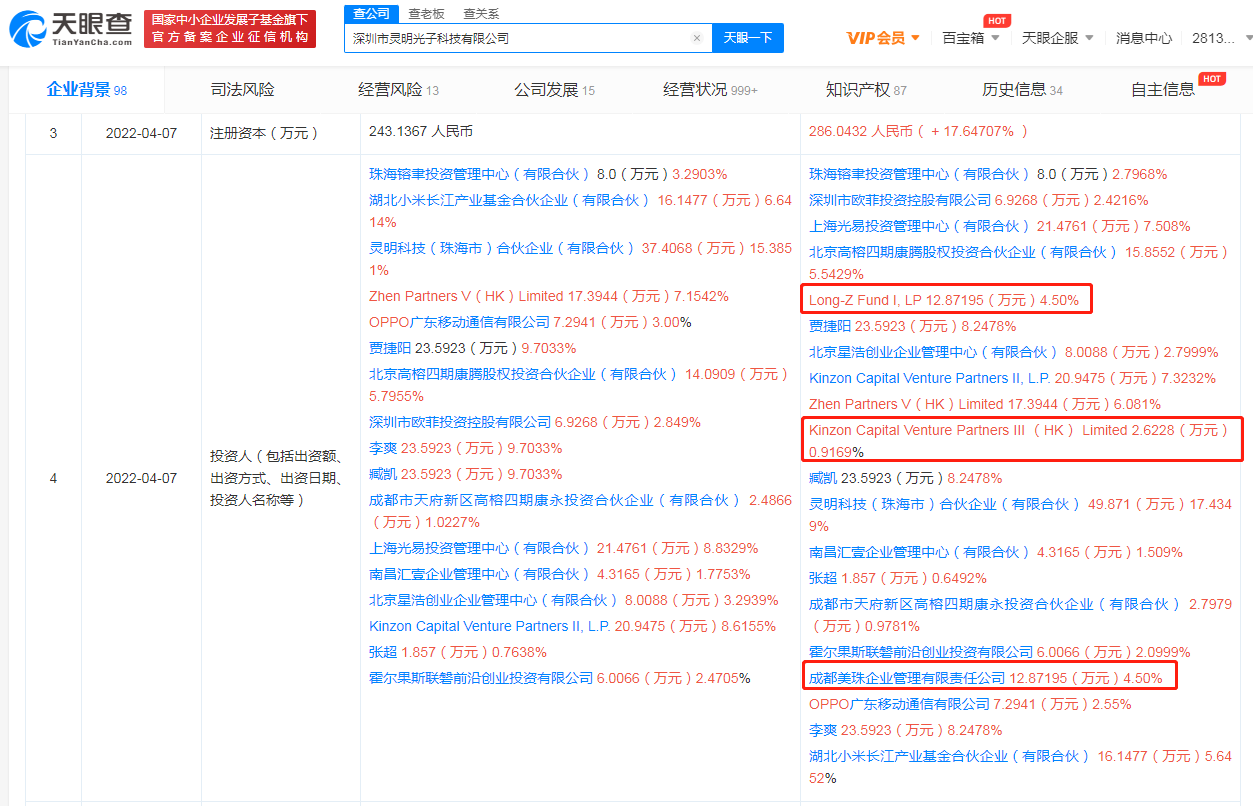Click the 天眼查 logo
Viewport: 1253px width, 806px height.
[70, 29]
